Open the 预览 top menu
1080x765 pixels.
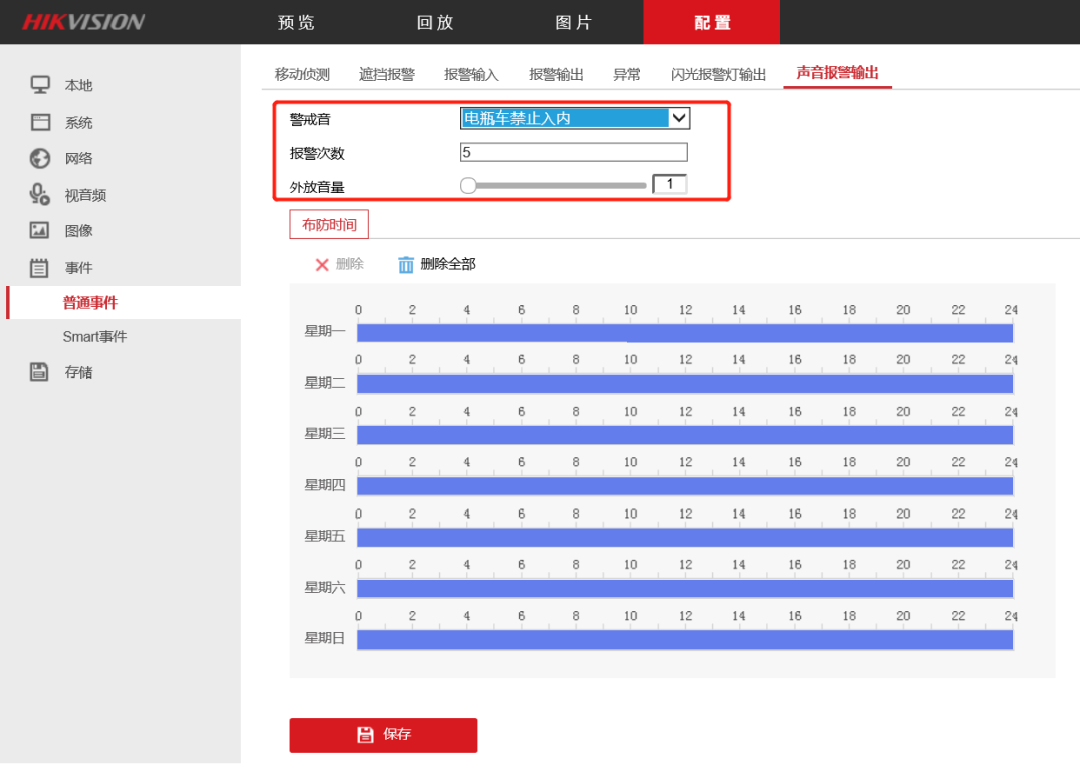(x=296, y=22)
